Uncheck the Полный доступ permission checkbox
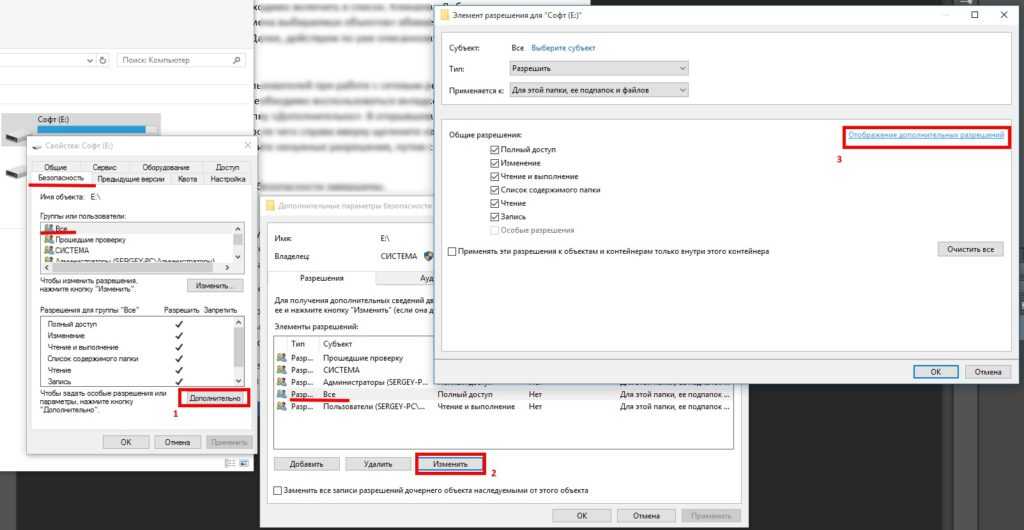This screenshot has height=530, width=1024. 495,149
